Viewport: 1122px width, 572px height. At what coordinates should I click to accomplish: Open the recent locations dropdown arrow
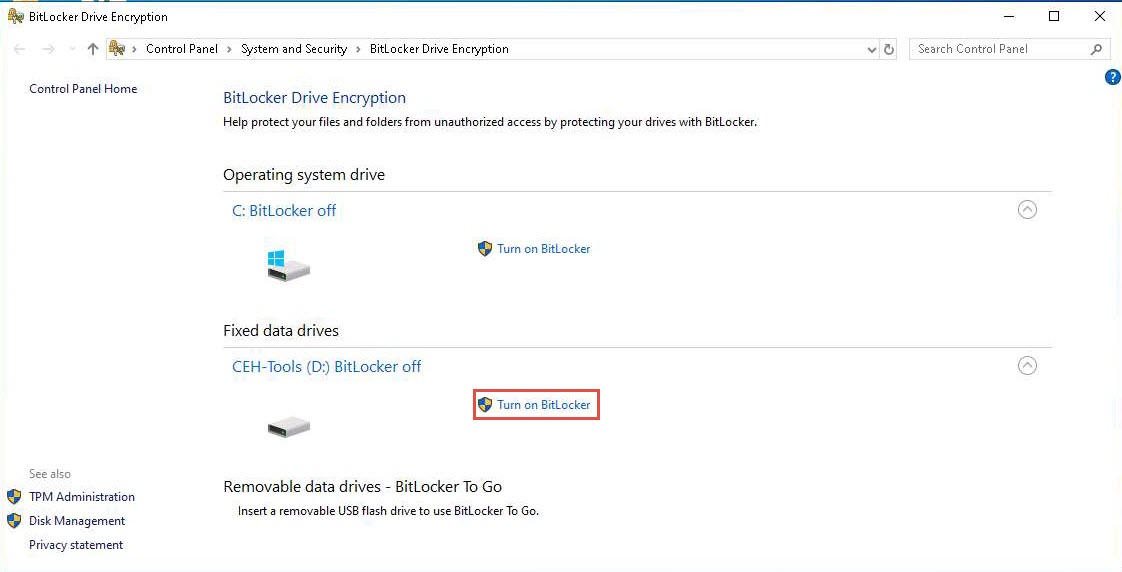click(72, 49)
